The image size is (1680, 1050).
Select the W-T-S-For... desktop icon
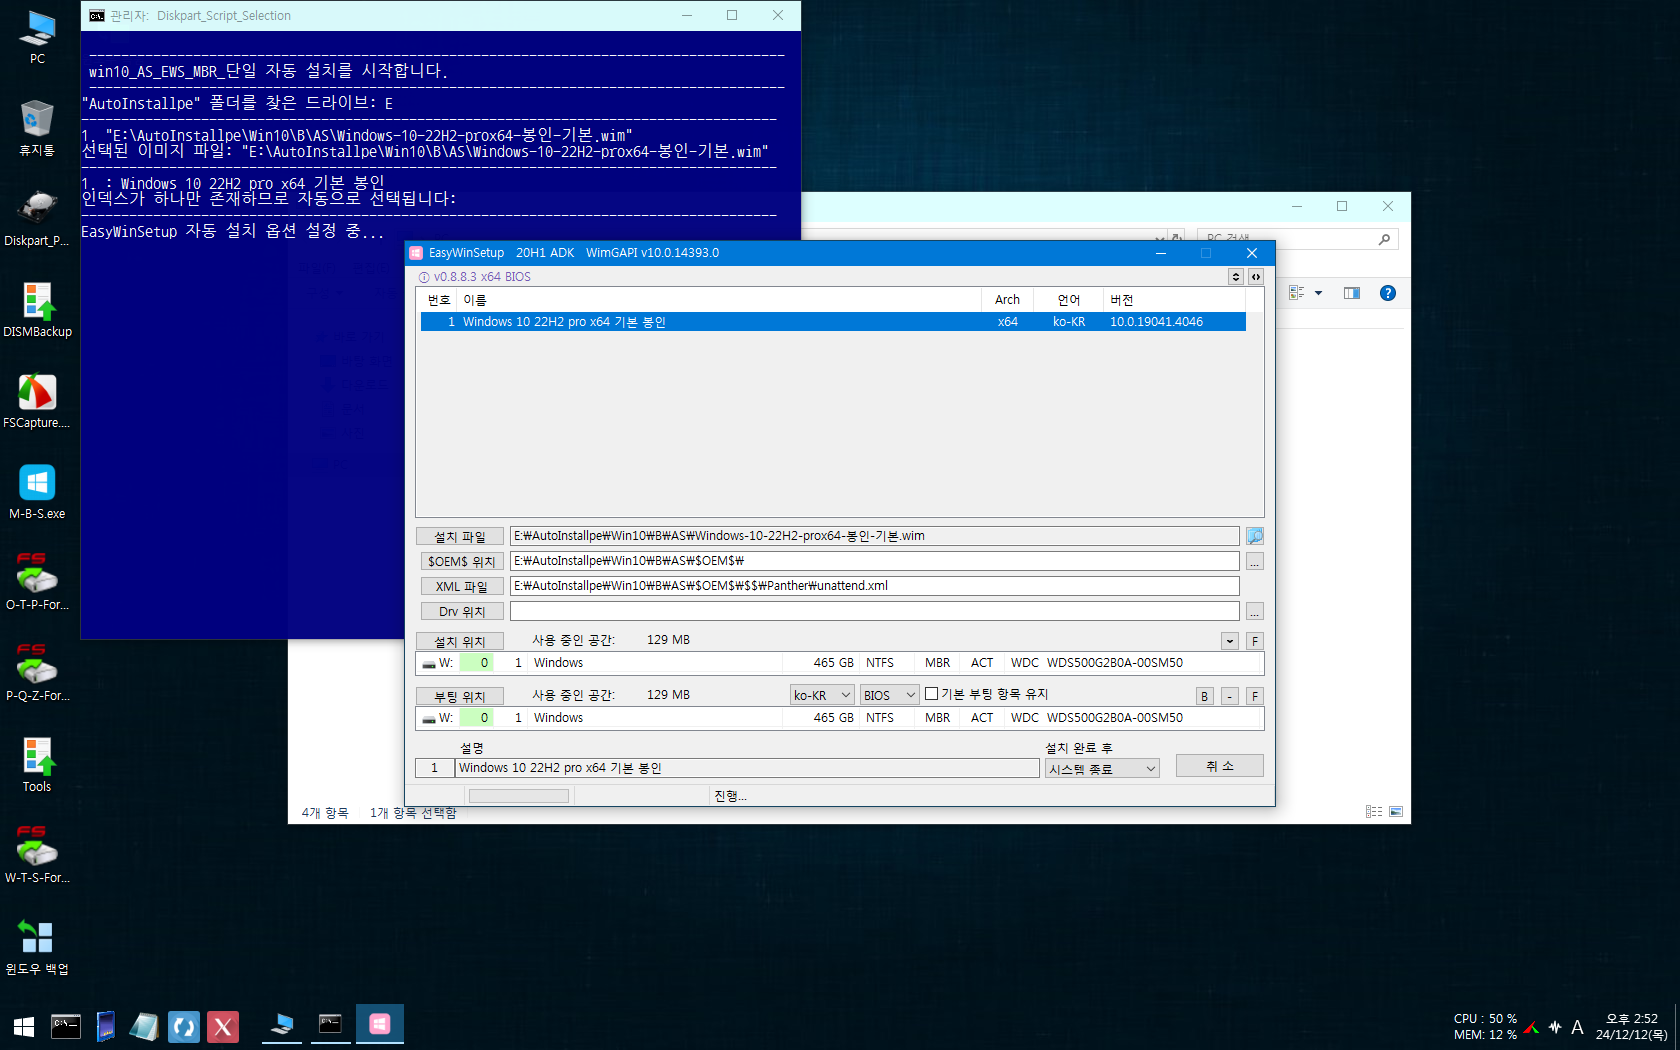[x=37, y=856]
